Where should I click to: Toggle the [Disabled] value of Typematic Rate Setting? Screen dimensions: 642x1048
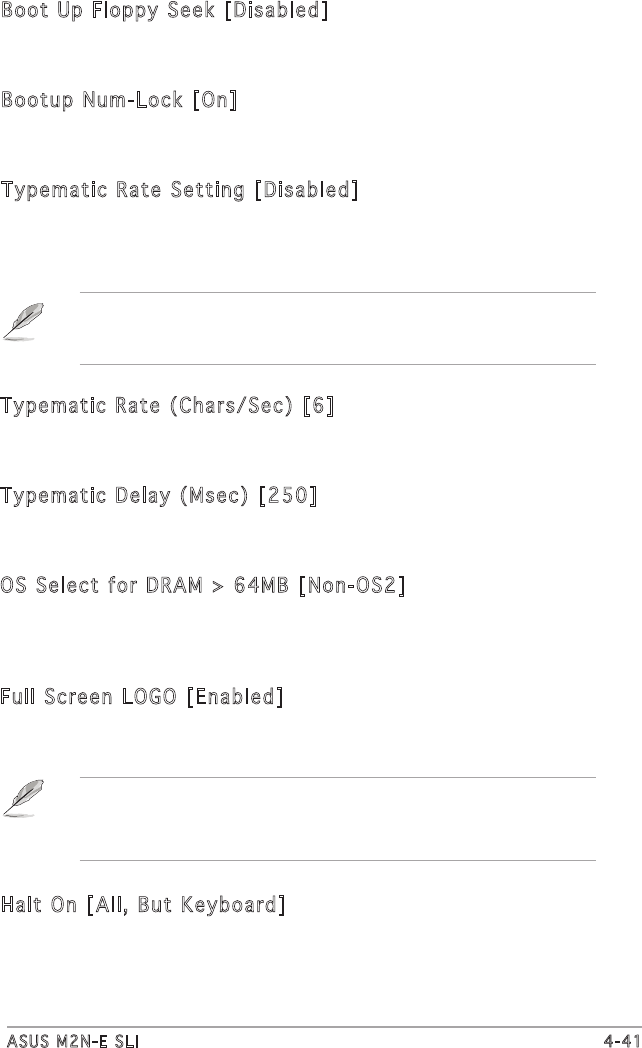[306, 189]
